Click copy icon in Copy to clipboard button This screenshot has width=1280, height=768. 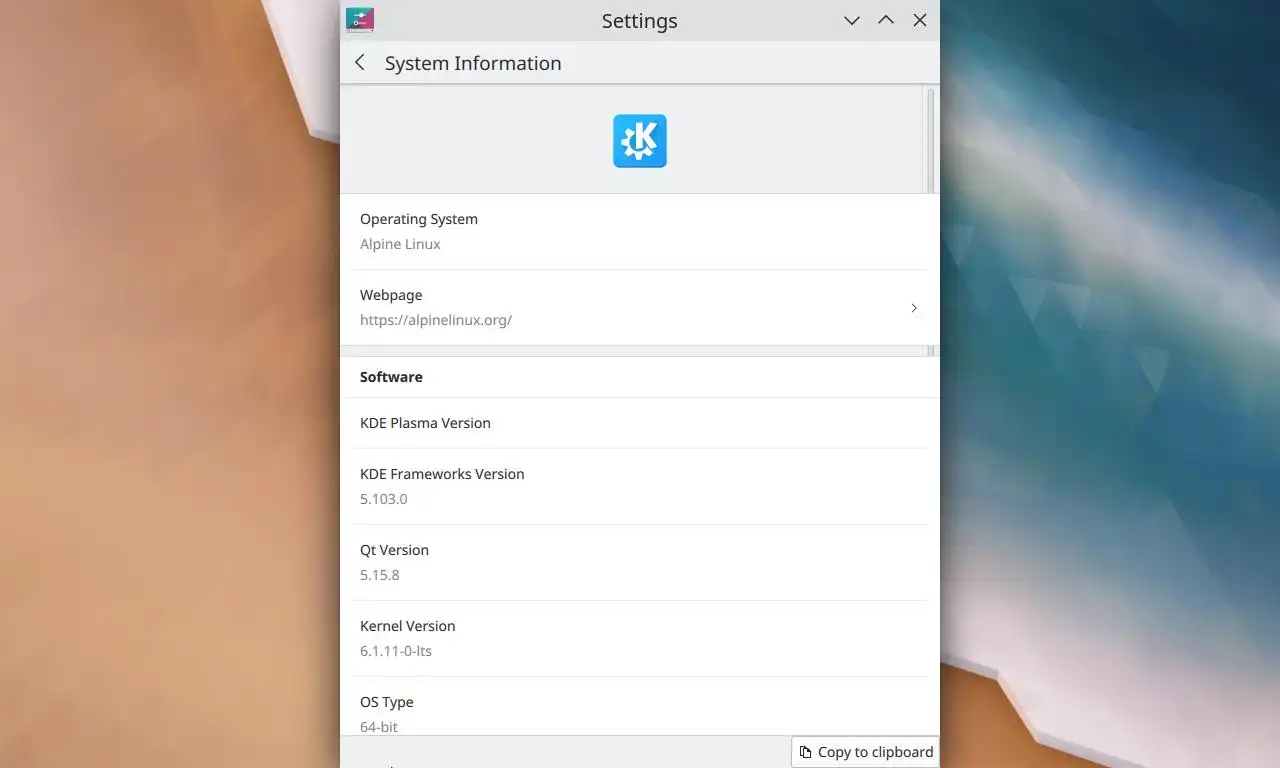pos(805,752)
